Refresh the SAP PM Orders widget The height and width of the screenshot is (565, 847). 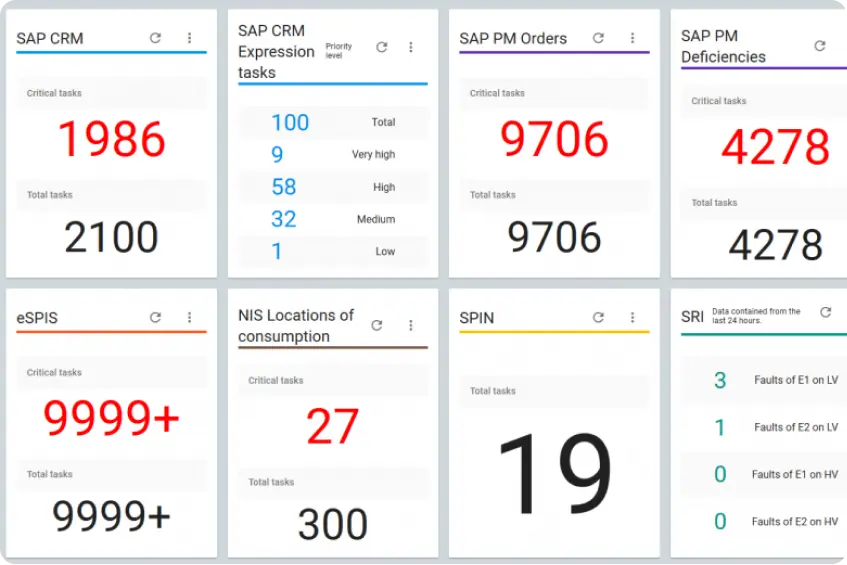click(x=598, y=38)
